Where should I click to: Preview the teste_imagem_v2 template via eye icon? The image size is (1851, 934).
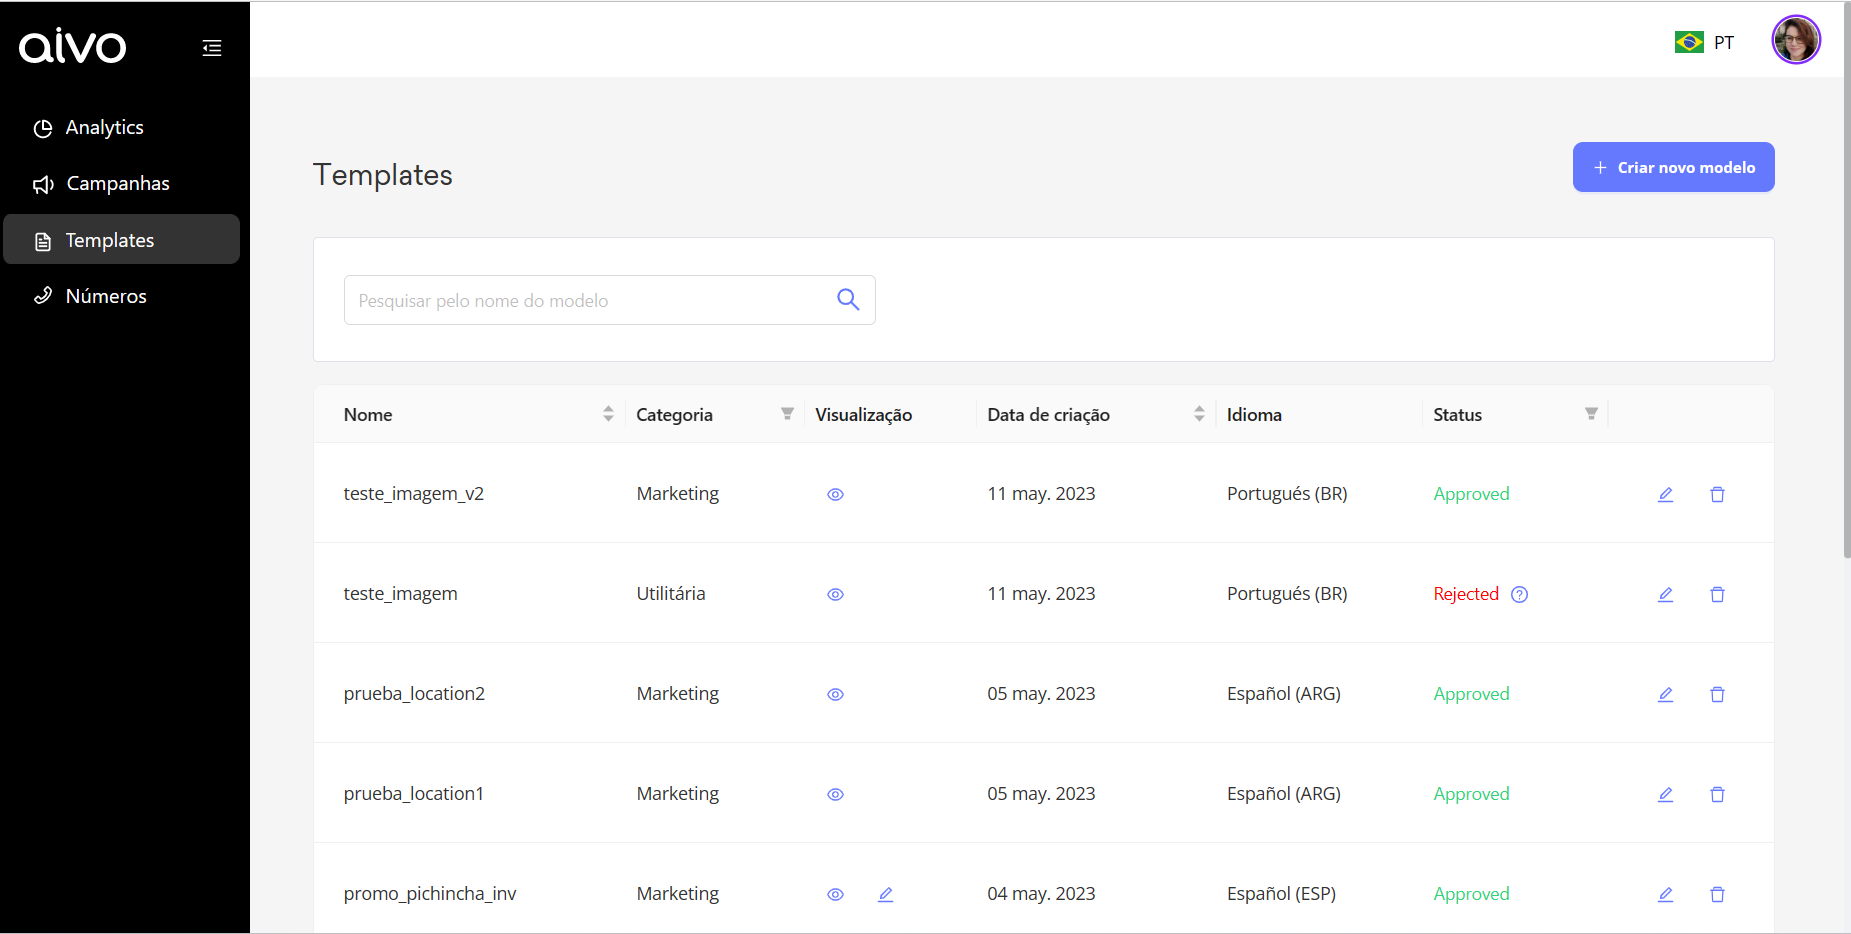(x=835, y=494)
